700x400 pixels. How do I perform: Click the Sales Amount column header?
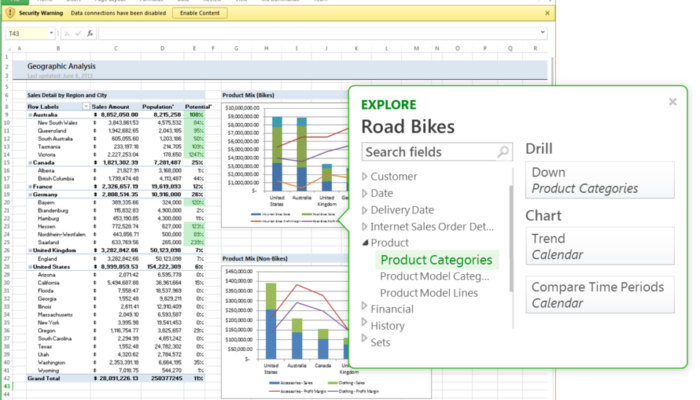pyautogui.click(x=110, y=107)
